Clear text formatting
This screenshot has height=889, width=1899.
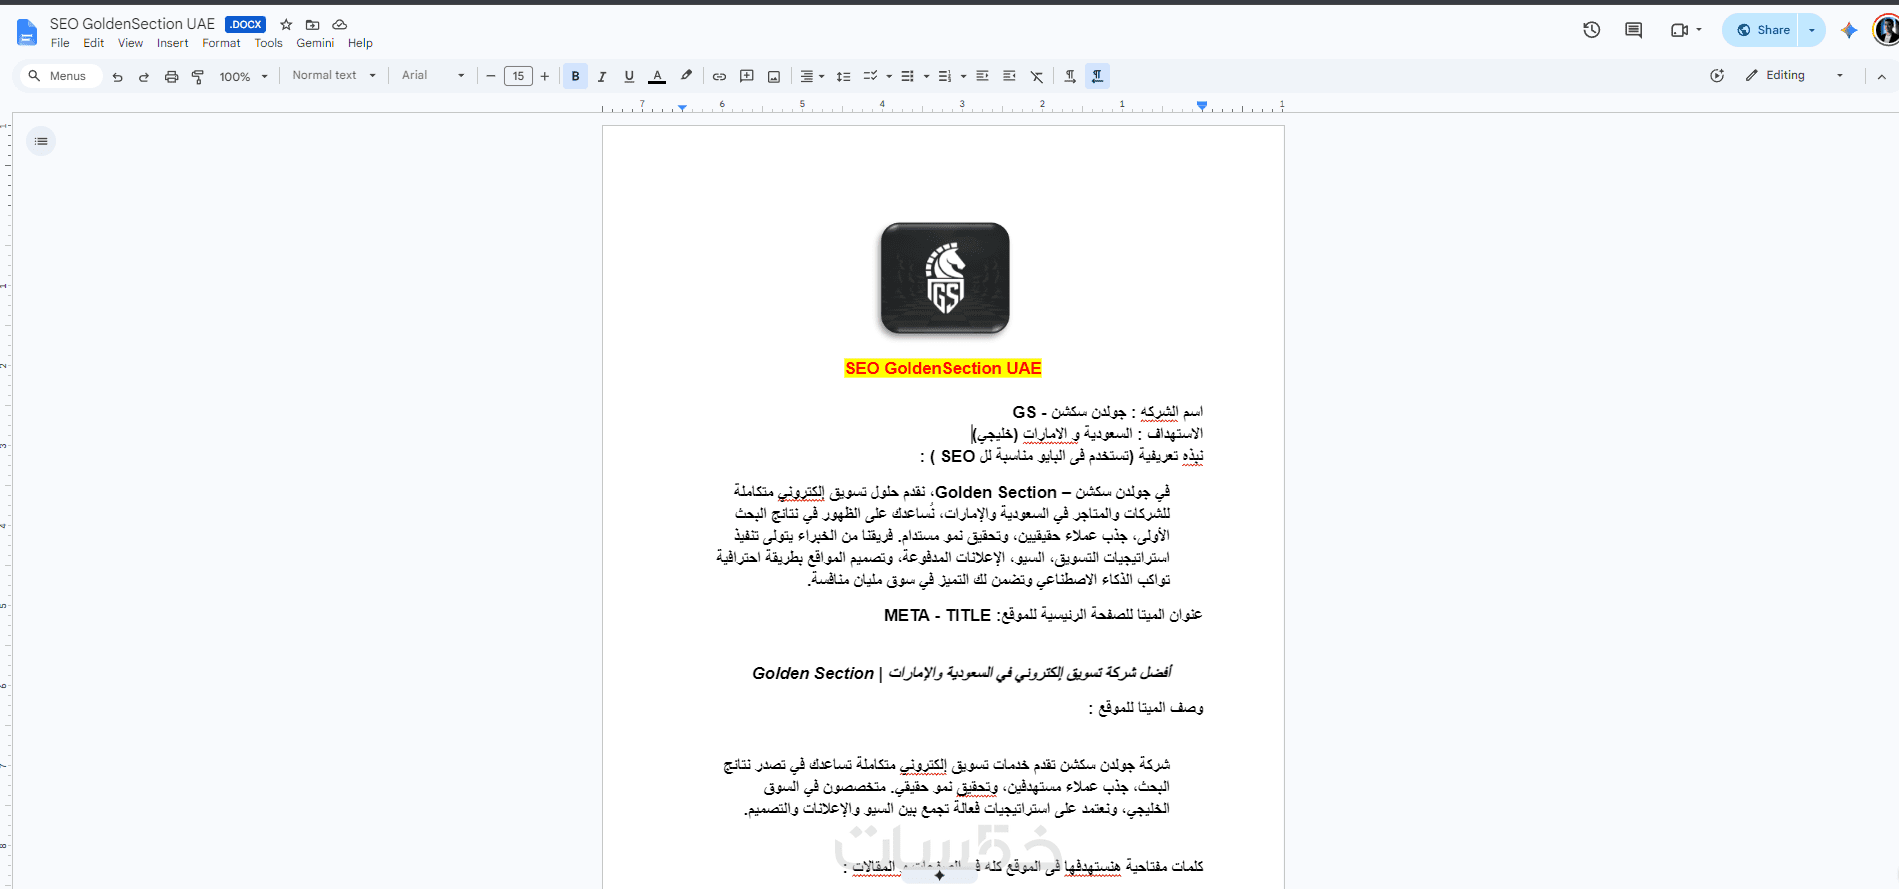pos(1037,76)
